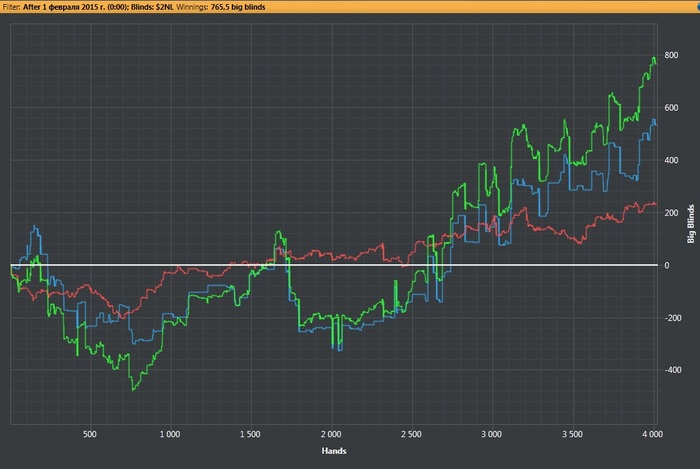Click the '2 000' hands axis tick label
The image size is (700, 469).
coord(331,434)
